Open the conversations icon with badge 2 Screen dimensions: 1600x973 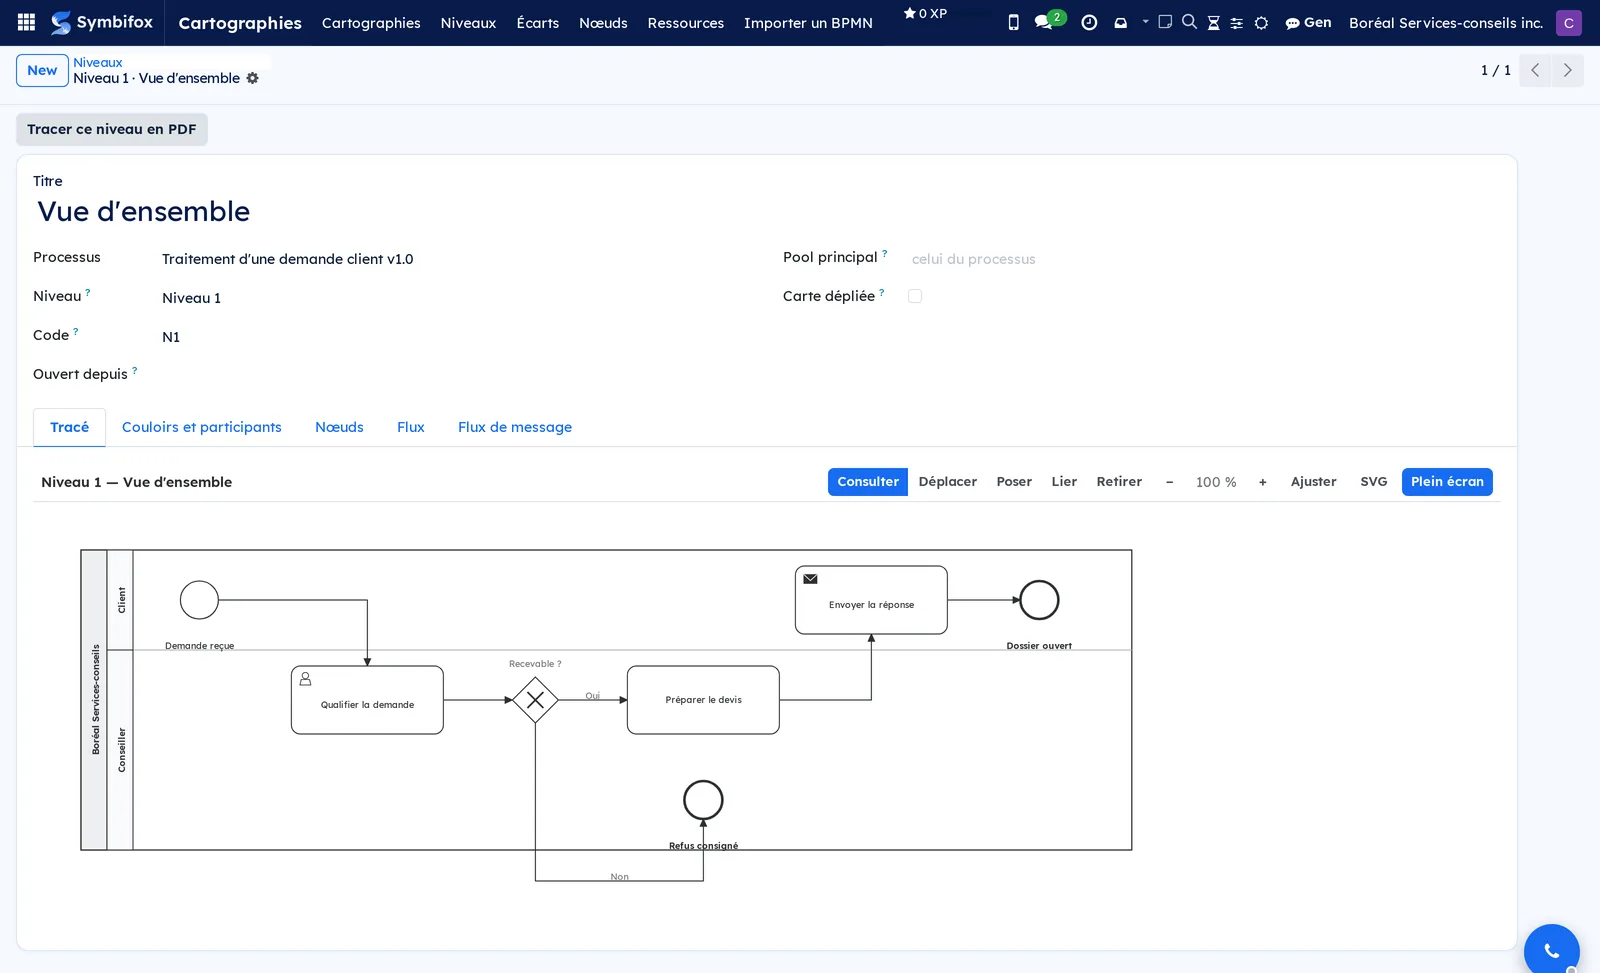1047,21
